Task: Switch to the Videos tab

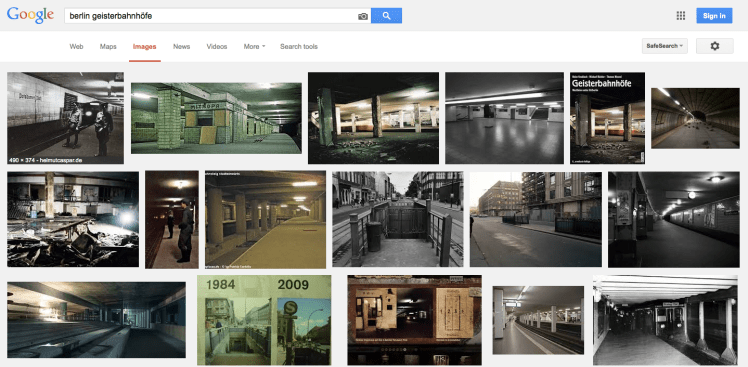Action: click(217, 47)
